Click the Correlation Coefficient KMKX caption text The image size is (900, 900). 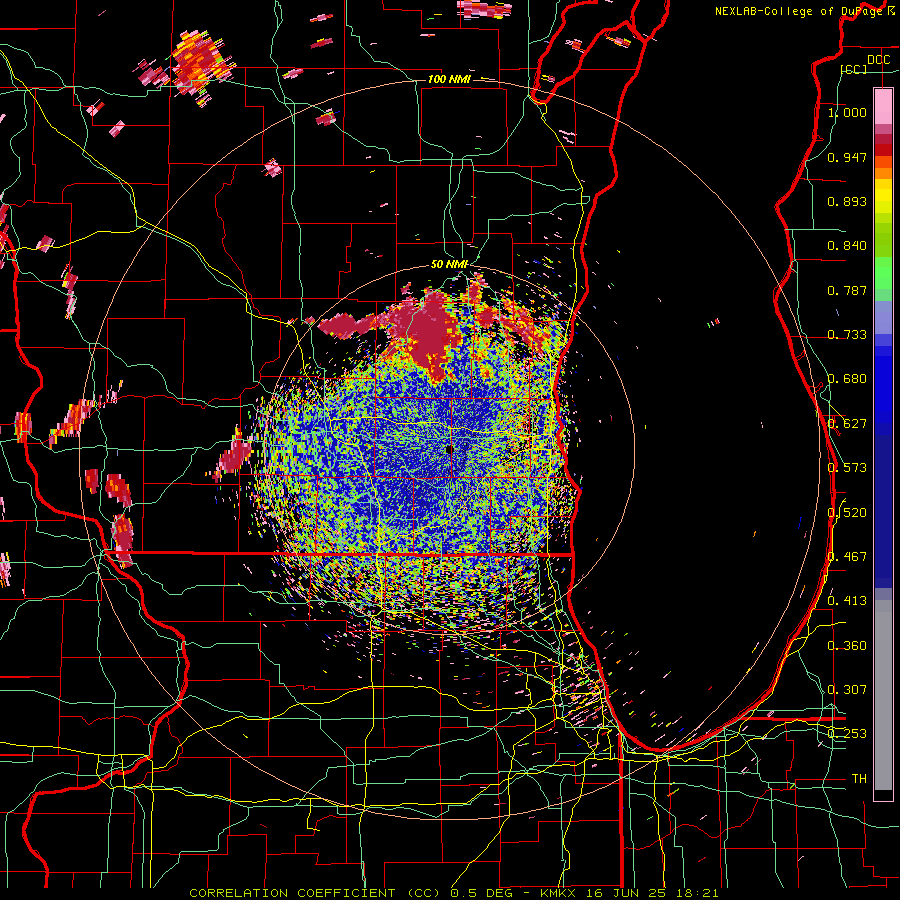click(x=453, y=893)
